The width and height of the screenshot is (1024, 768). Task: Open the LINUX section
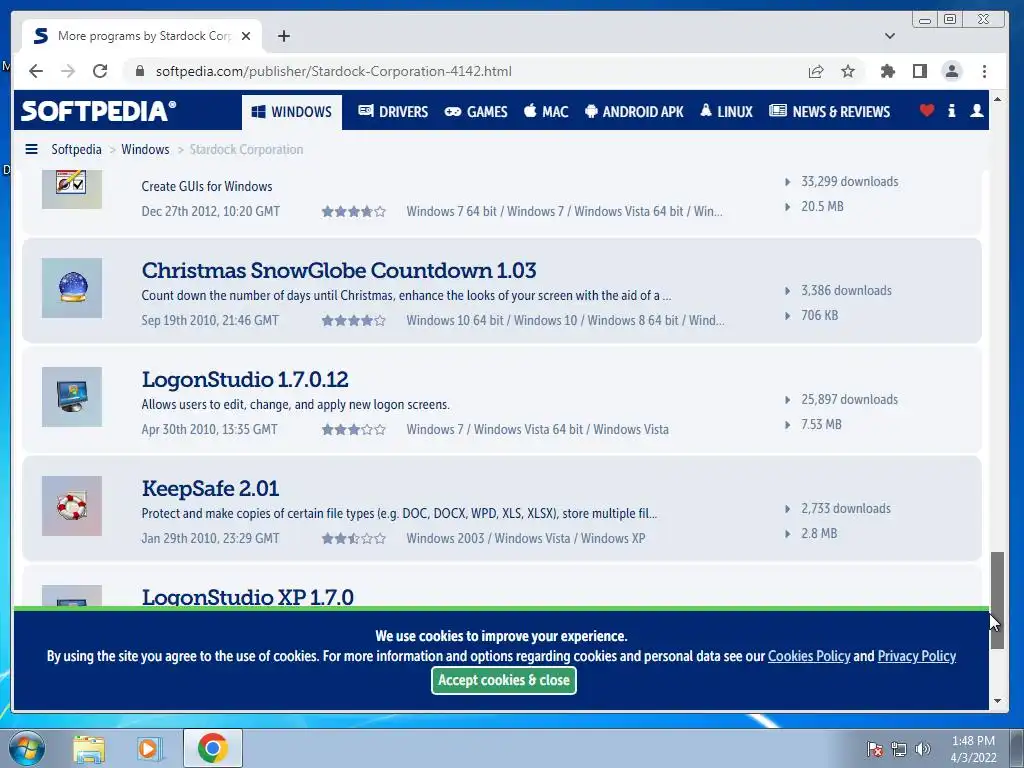point(726,112)
